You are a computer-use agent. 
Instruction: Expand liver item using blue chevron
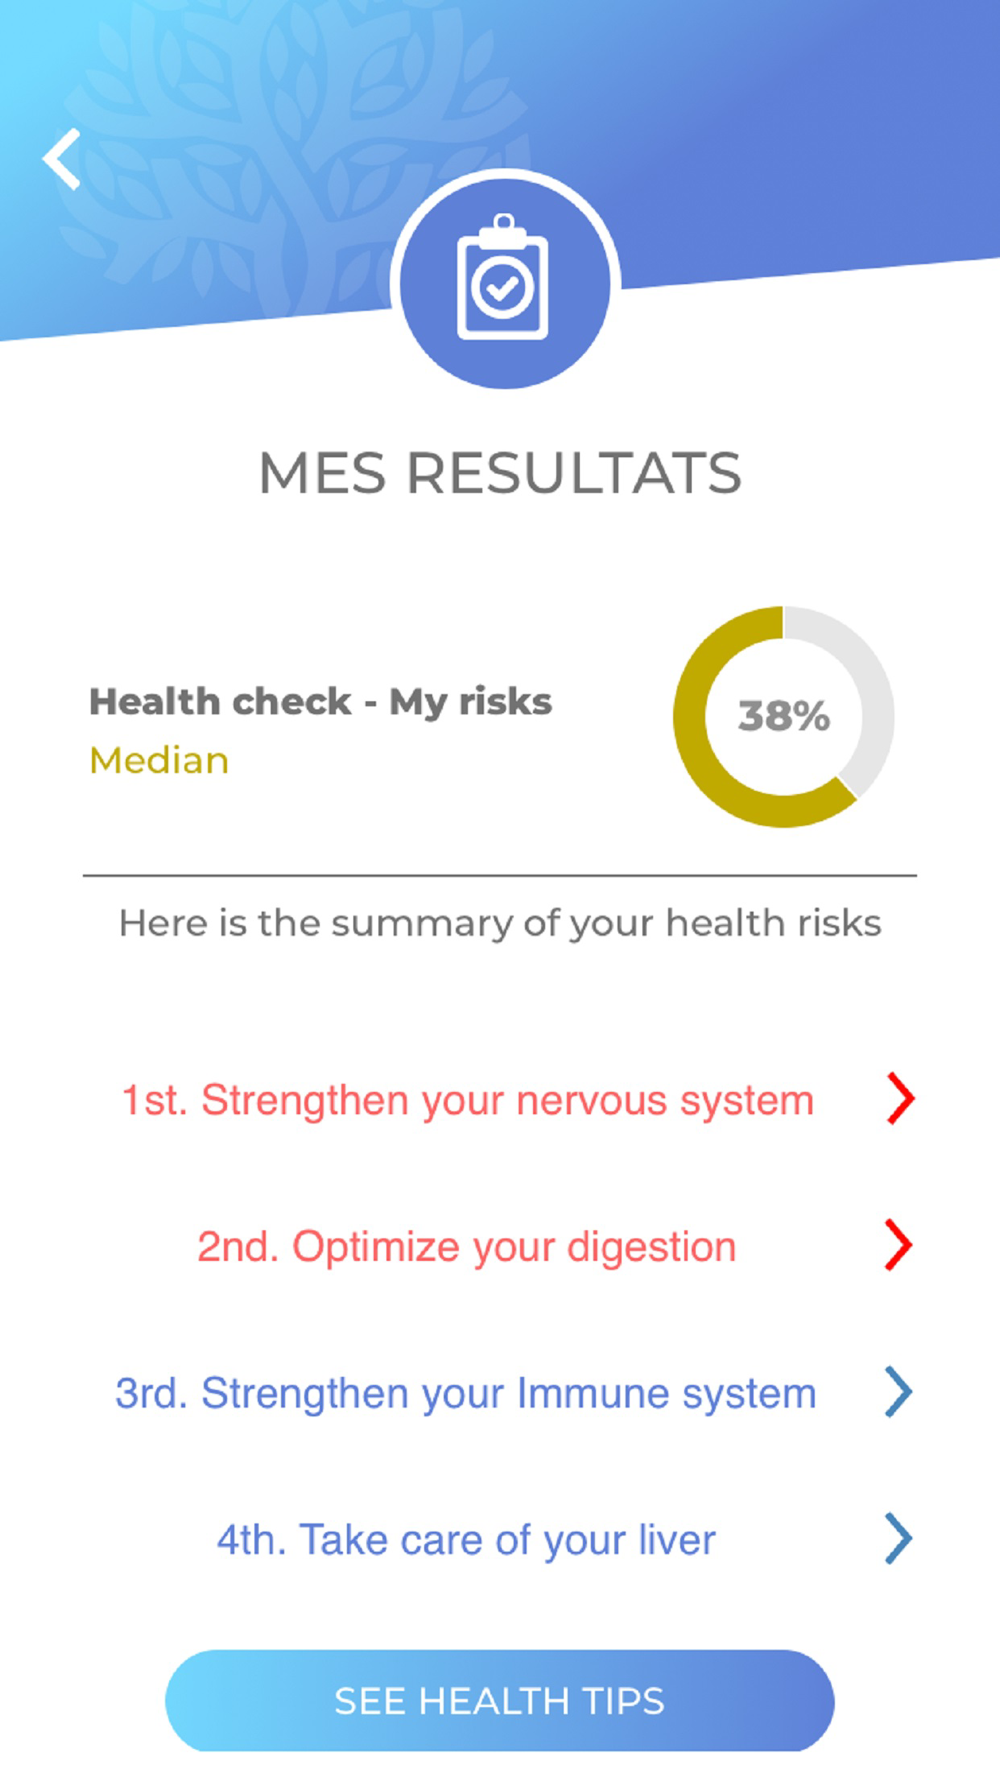pos(899,1538)
